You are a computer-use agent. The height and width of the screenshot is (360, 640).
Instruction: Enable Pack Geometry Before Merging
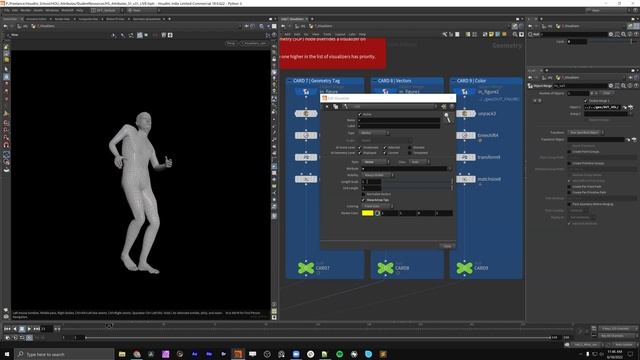tap(569, 204)
